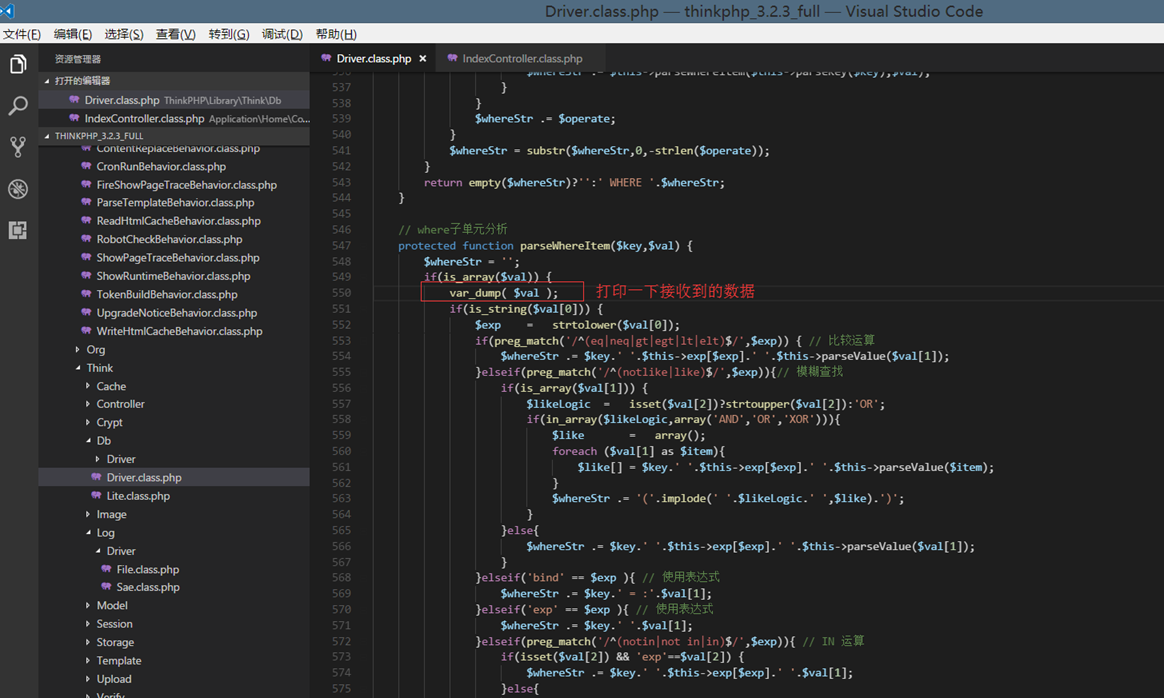1164x698 pixels.
Task: Open WriteHtmlCacheBehavior.class.php file
Action: [x=180, y=331]
